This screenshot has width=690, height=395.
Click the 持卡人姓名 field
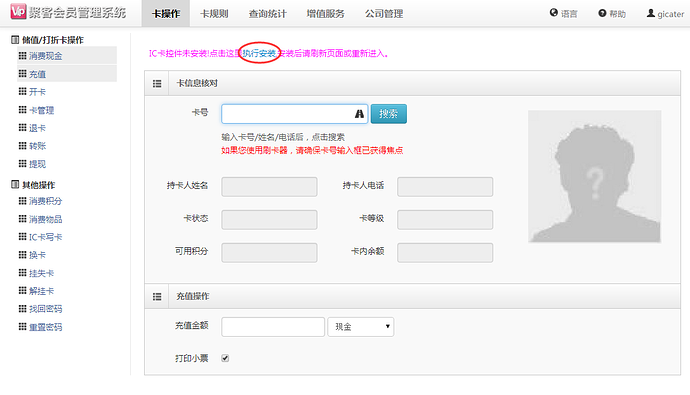(269, 187)
